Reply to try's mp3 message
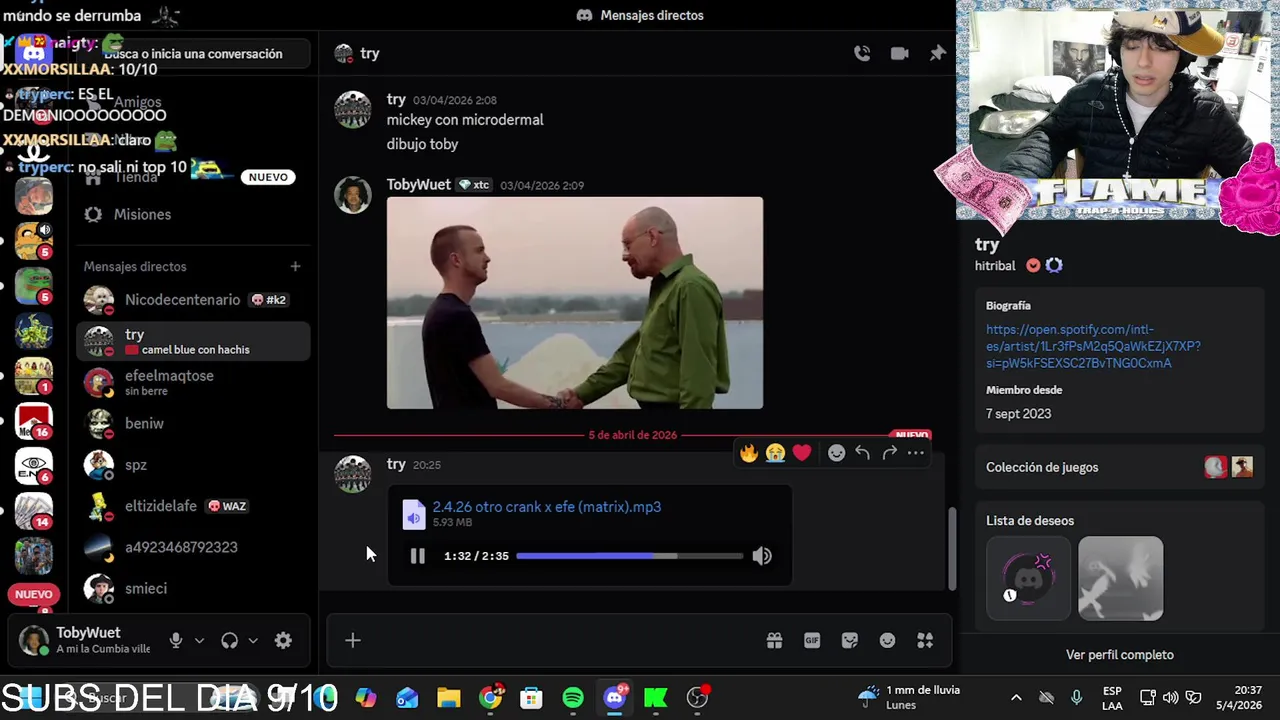Viewport: 1280px width, 720px height. pyautogui.click(x=862, y=453)
